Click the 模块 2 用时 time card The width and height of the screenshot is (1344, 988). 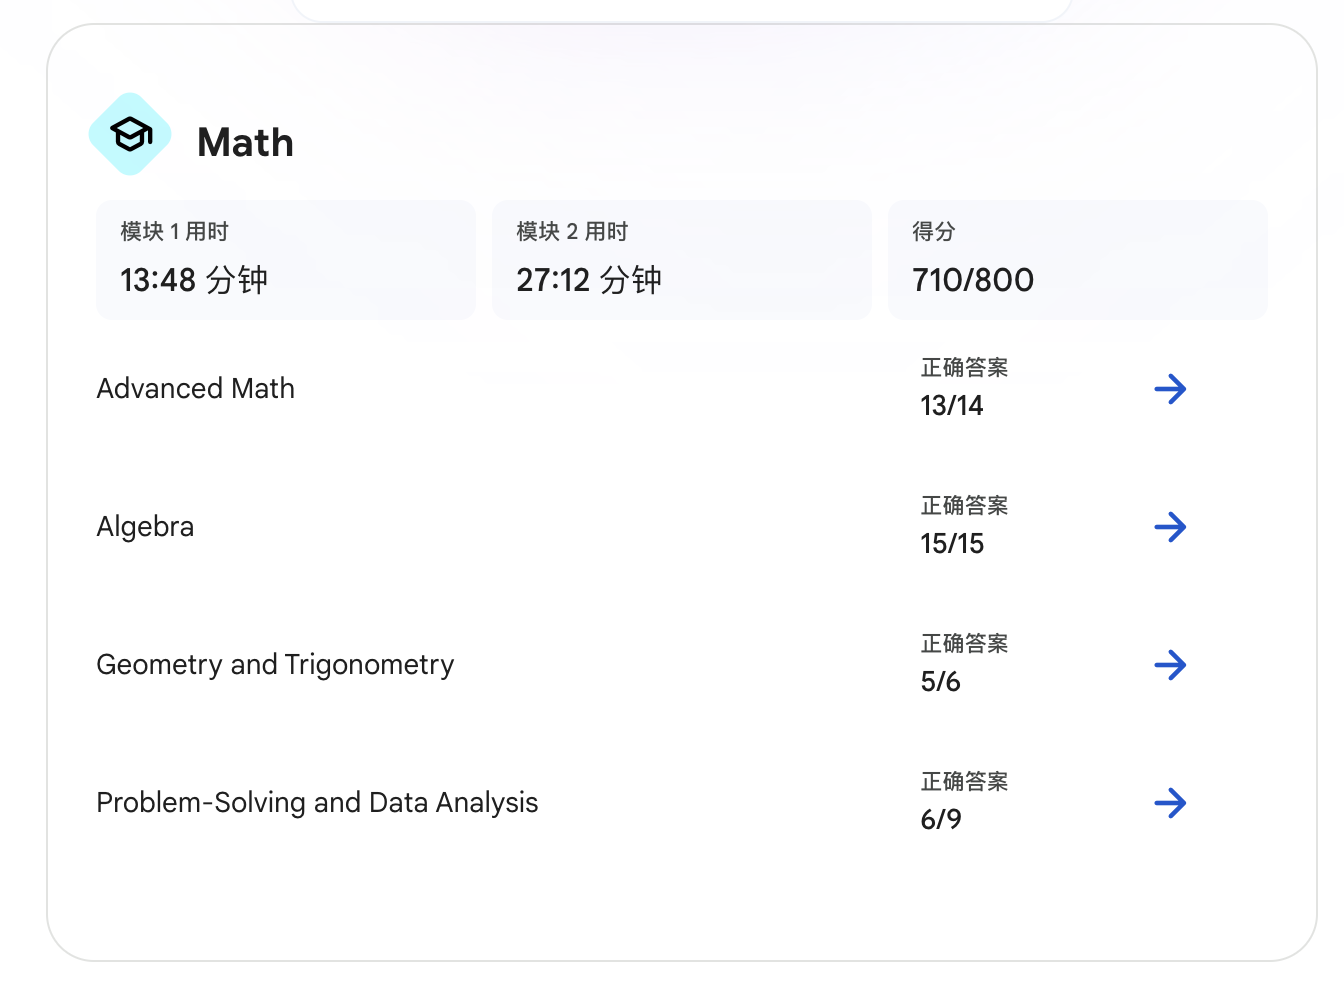[x=681, y=259]
